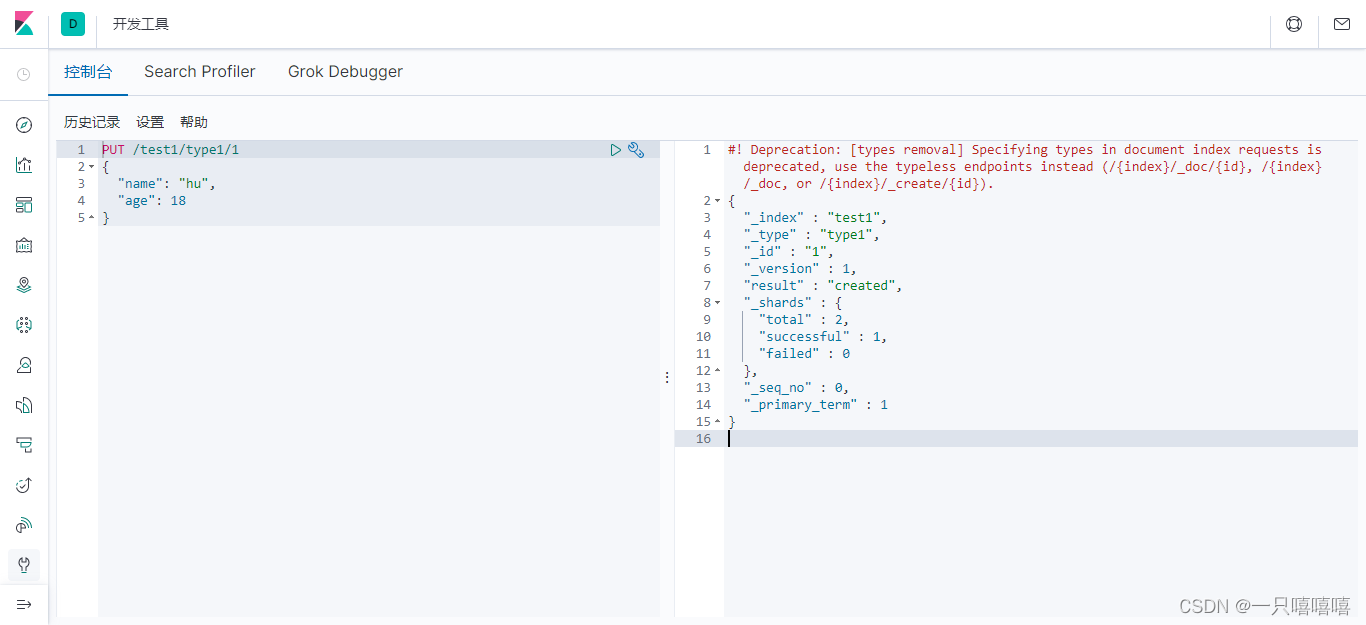Click the "total" : 2 line
The height and width of the screenshot is (625, 1366).
(x=804, y=320)
